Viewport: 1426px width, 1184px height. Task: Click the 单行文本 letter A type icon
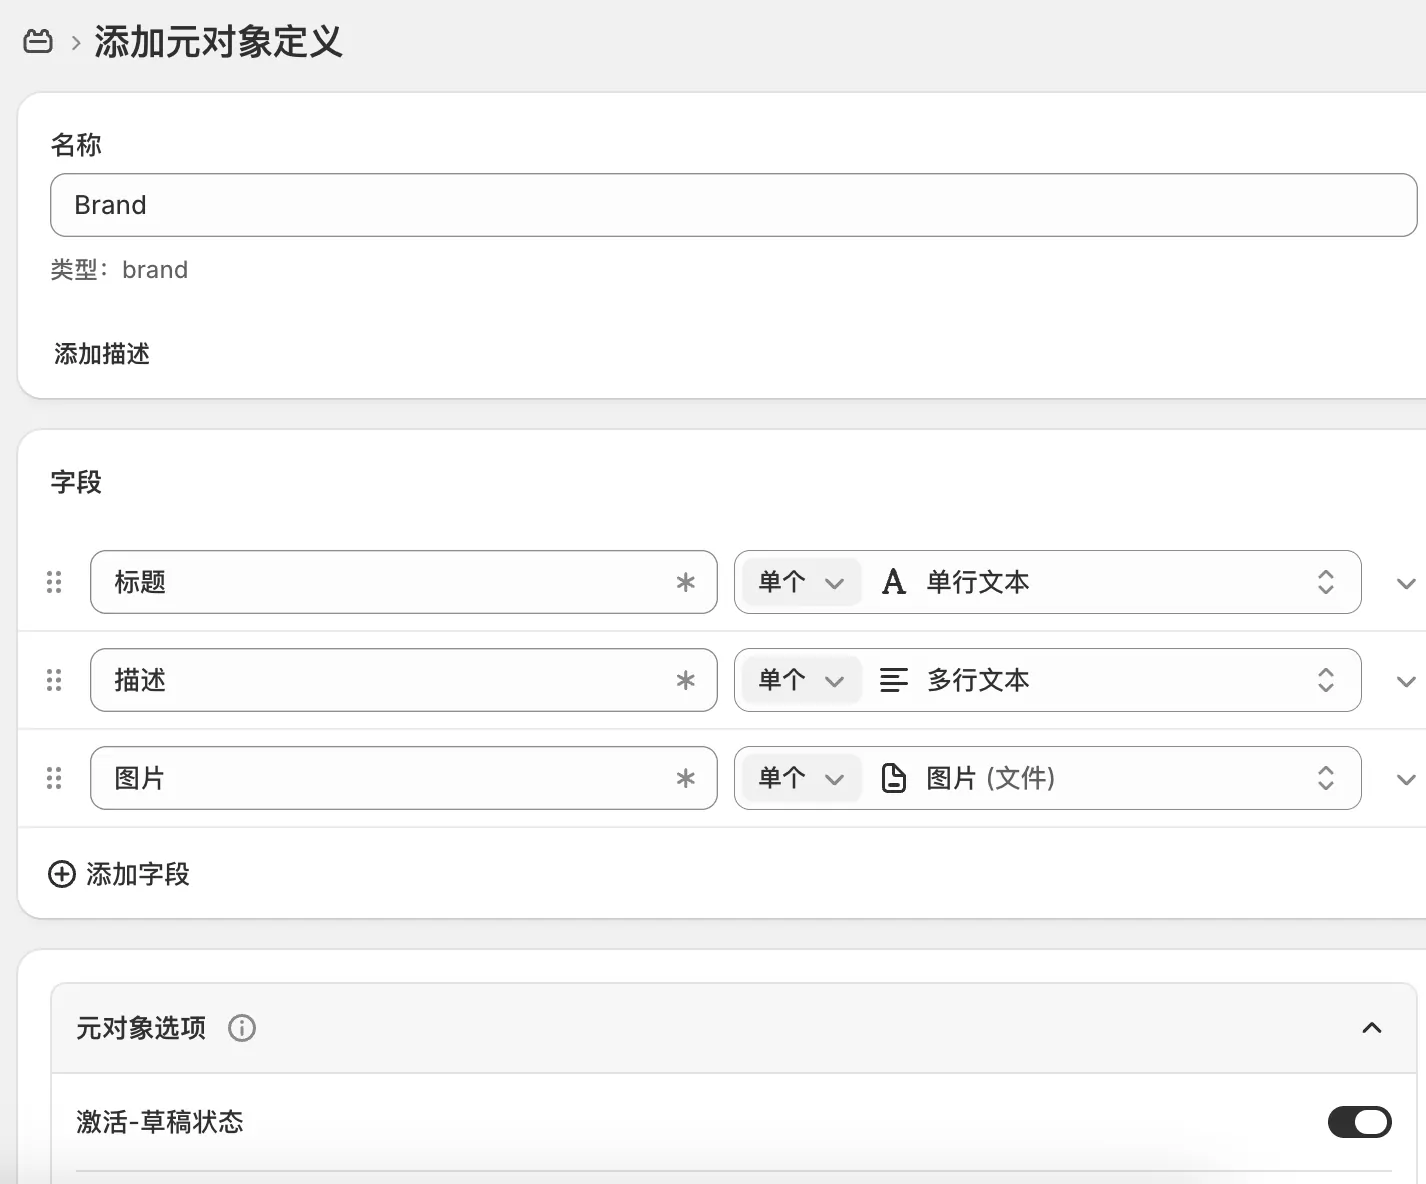893,582
